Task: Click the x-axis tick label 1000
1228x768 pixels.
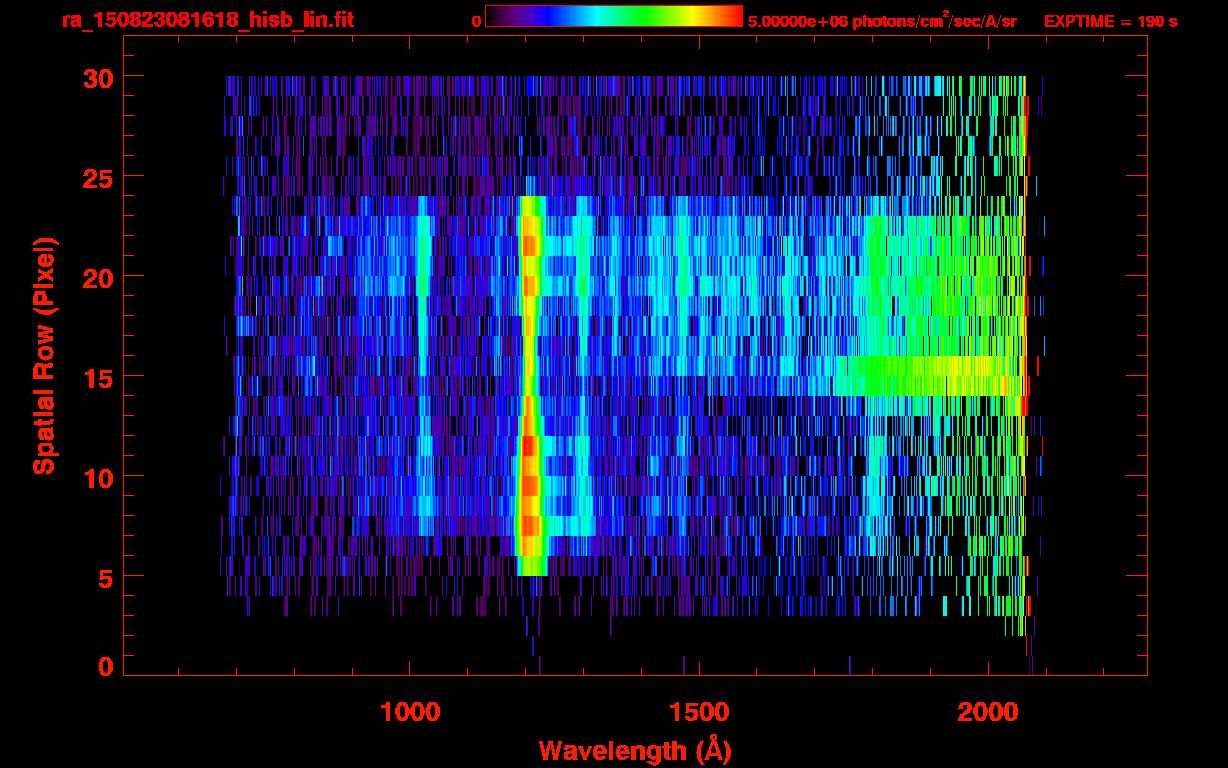Action: pyautogui.click(x=410, y=712)
